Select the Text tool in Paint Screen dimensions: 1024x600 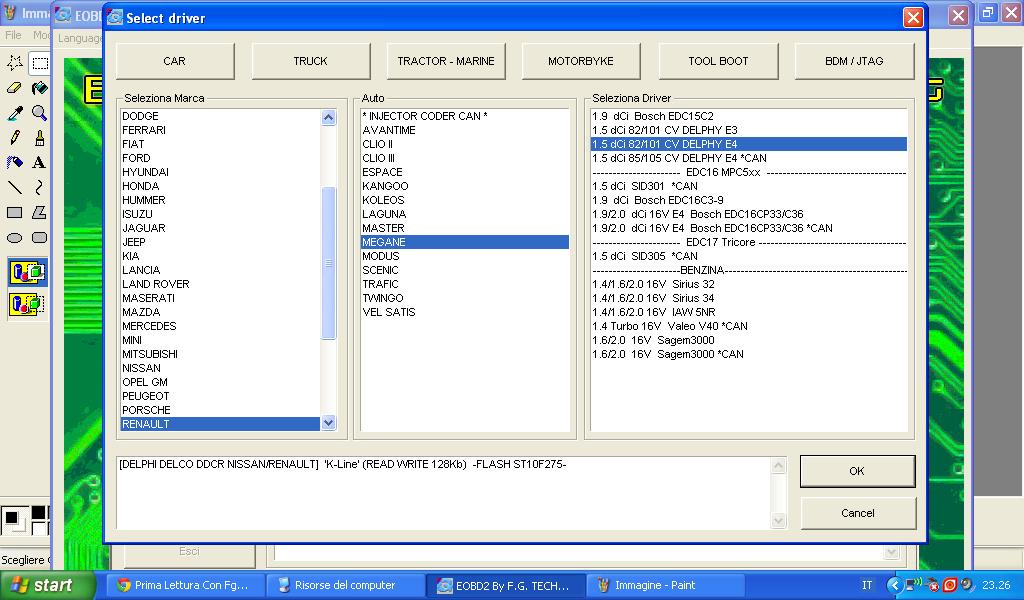pos(39,162)
